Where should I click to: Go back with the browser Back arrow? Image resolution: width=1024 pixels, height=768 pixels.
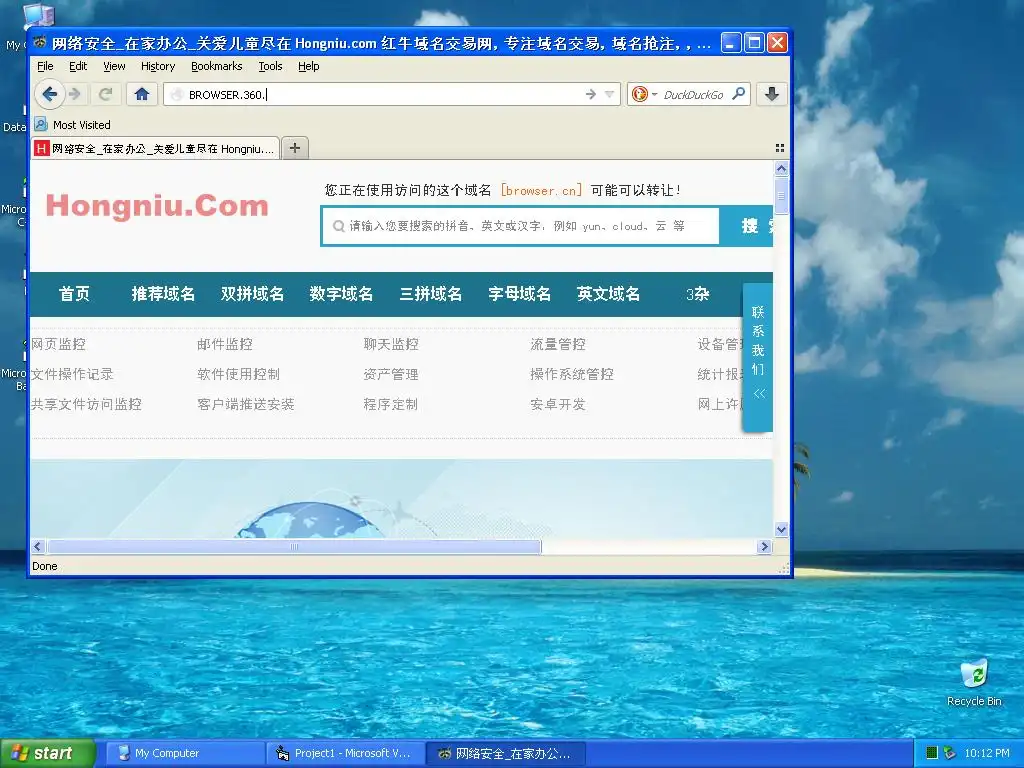coord(49,95)
